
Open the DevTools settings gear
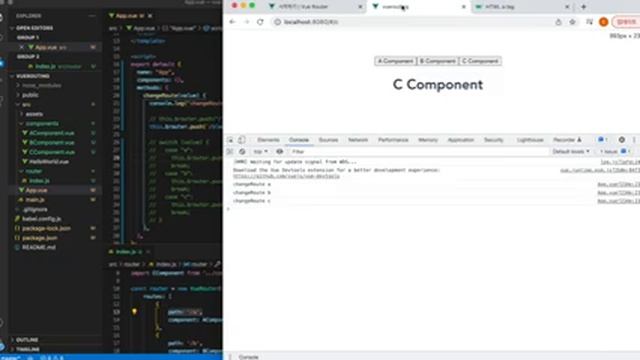tap(622, 140)
